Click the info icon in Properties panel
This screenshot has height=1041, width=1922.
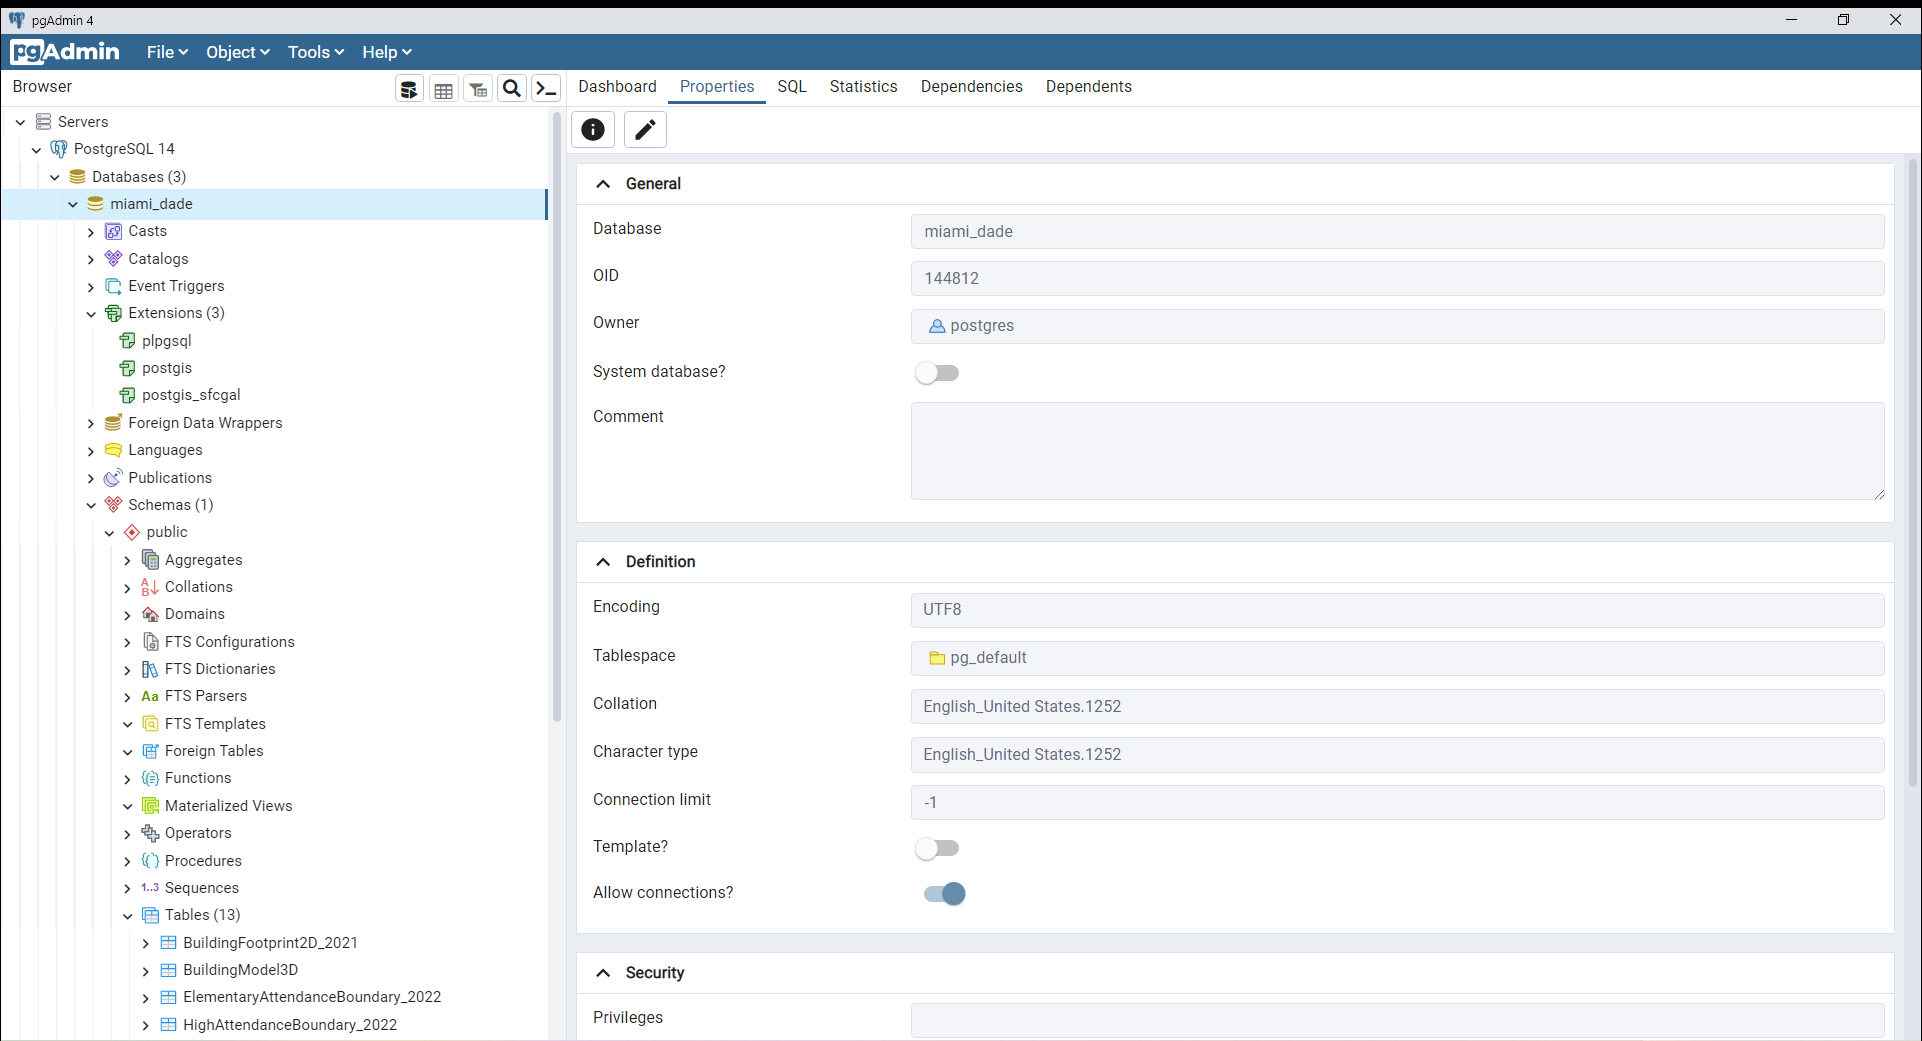pos(592,129)
